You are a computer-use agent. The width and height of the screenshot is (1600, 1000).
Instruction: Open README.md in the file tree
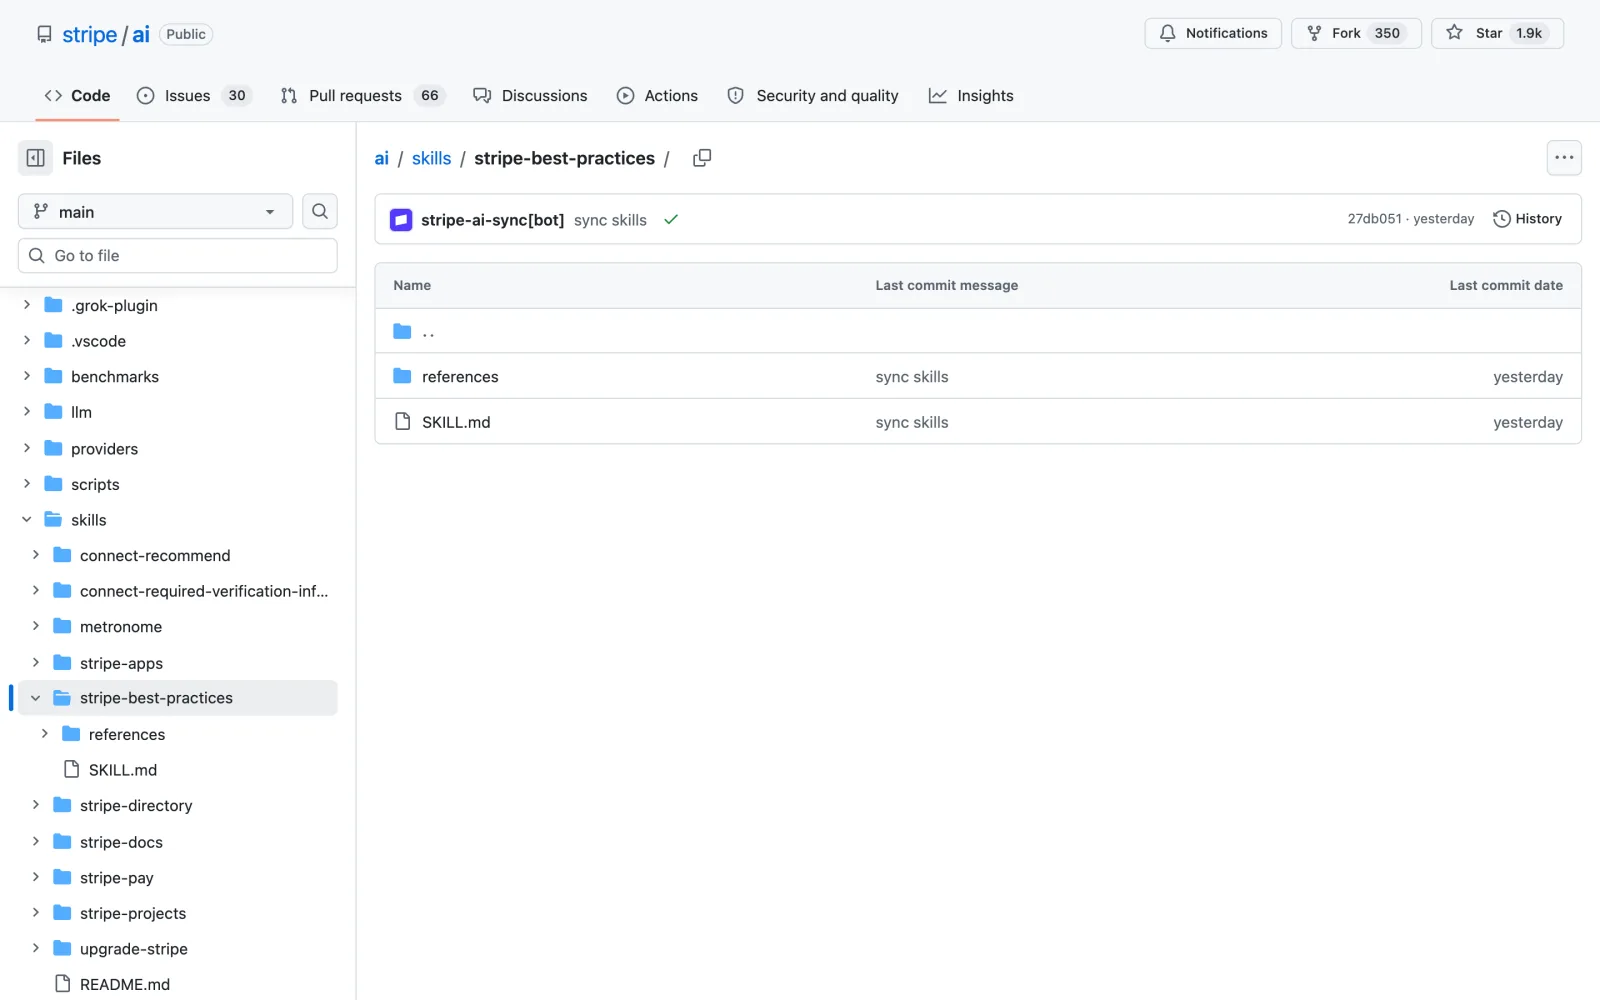[125, 984]
